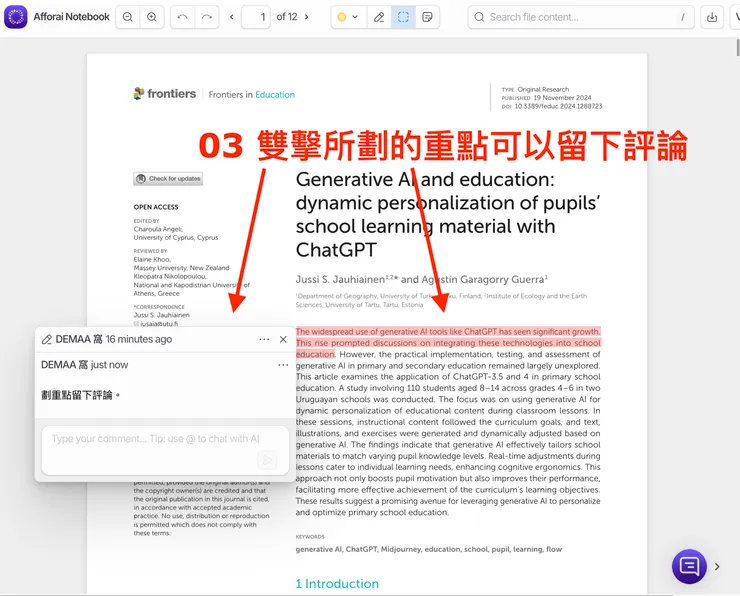Click the DEMAA 16 minutes ago header
Viewport: 740px width, 596px height.
(114, 339)
